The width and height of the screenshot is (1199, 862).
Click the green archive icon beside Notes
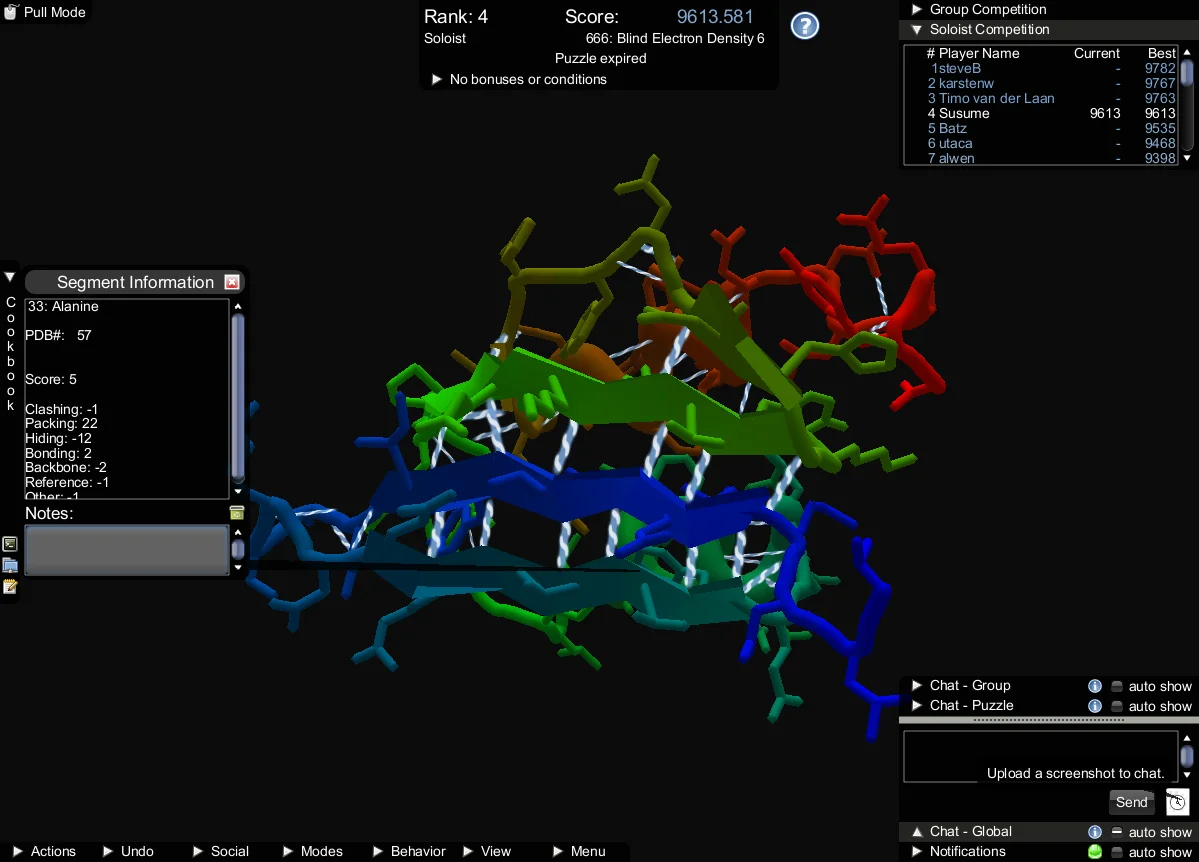(237, 513)
